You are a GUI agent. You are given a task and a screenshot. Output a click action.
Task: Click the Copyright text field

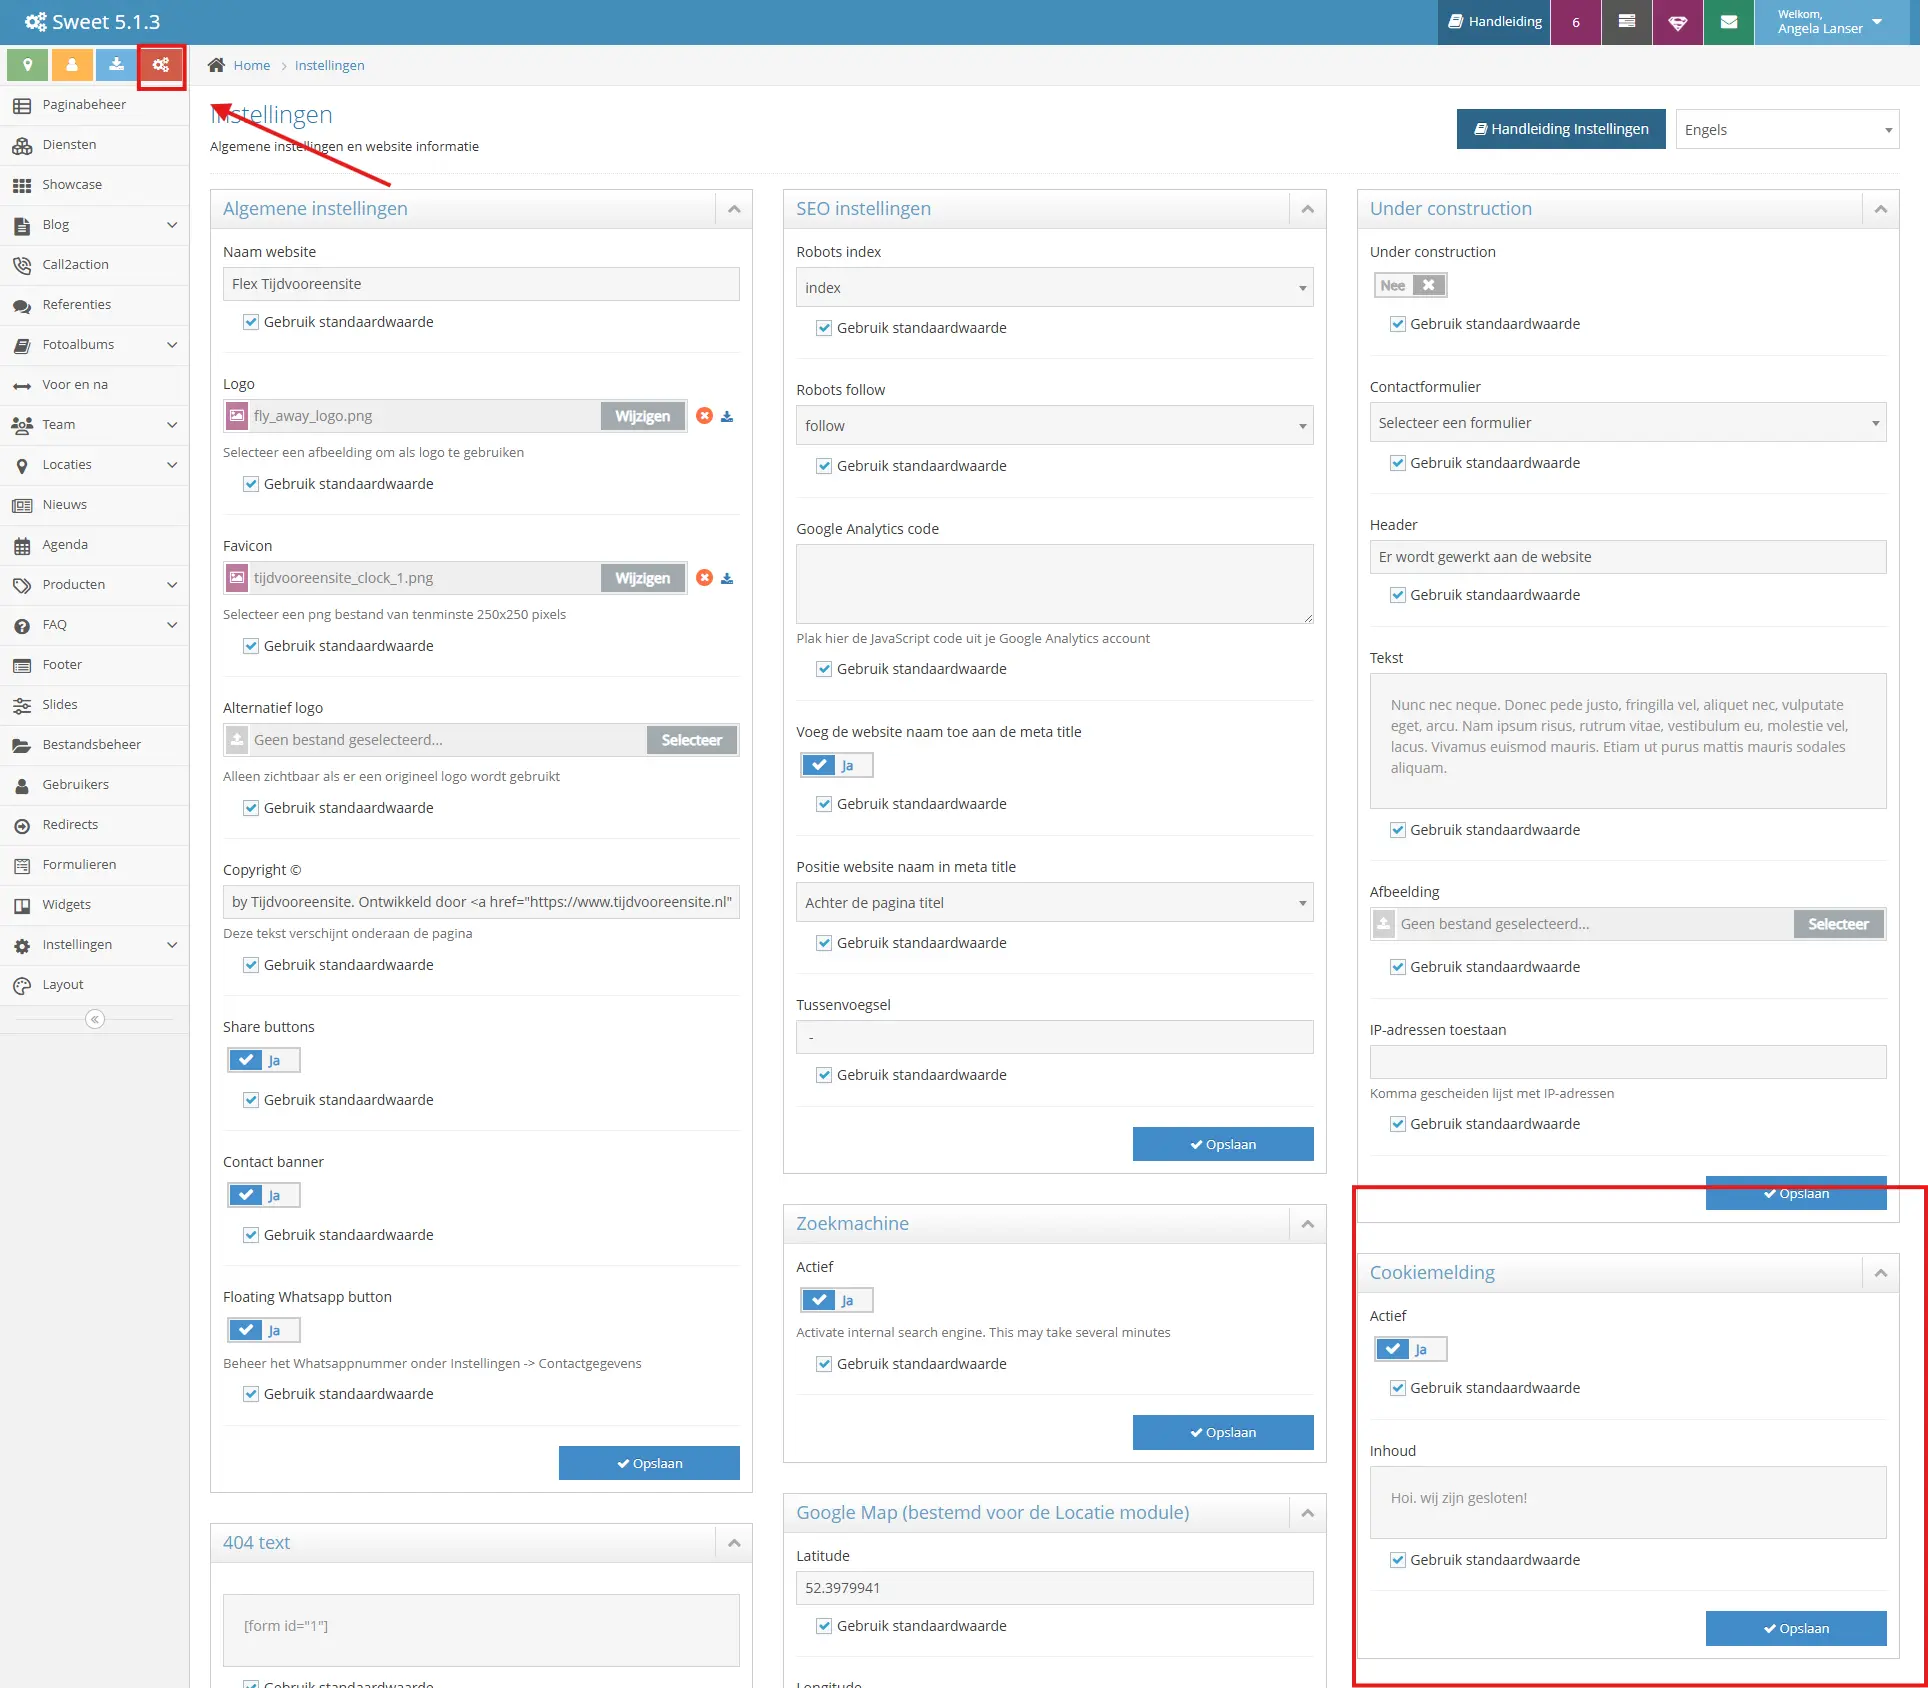click(481, 902)
